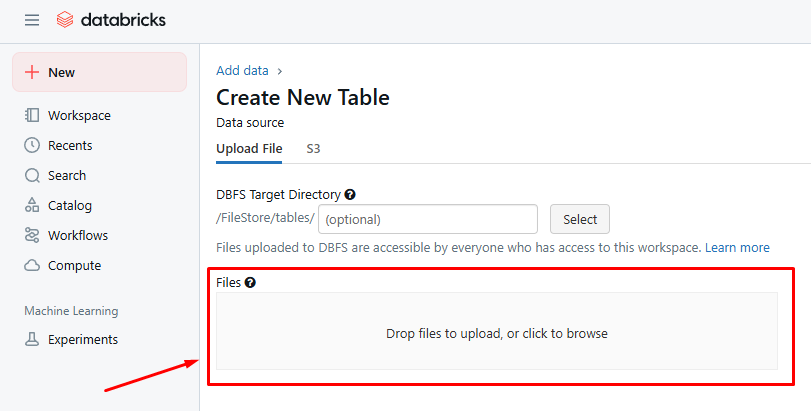
Task: Switch to the S3 tab
Action: (313, 149)
